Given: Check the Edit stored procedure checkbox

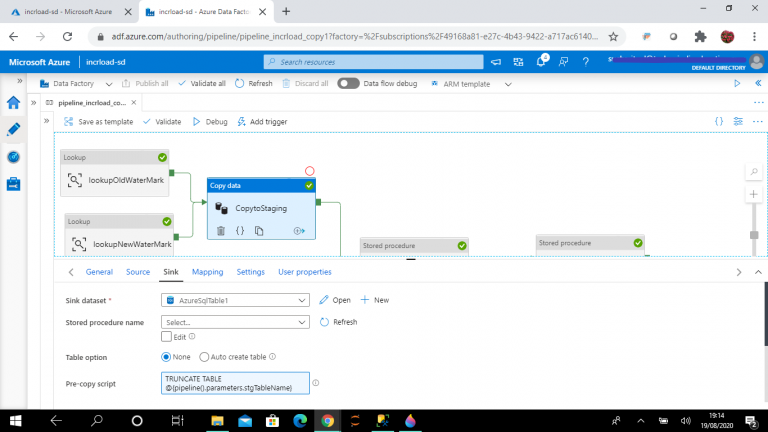Looking at the screenshot, I should pyautogui.click(x=167, y=336).
